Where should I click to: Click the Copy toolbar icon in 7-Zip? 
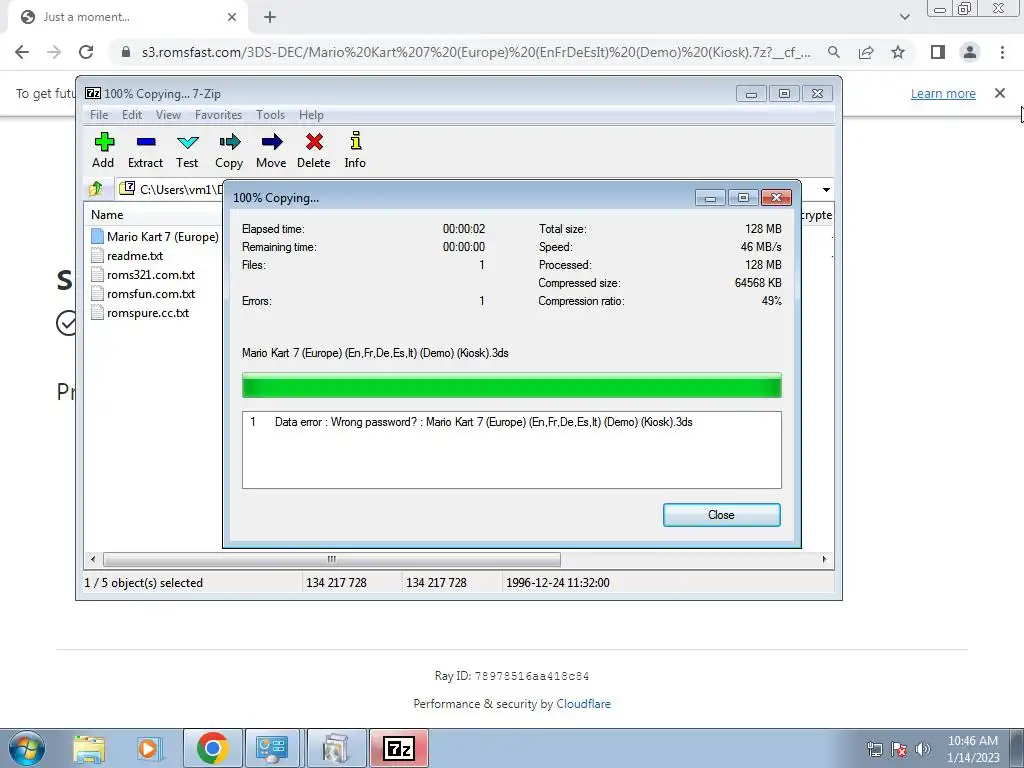click(x=229, y=150)
